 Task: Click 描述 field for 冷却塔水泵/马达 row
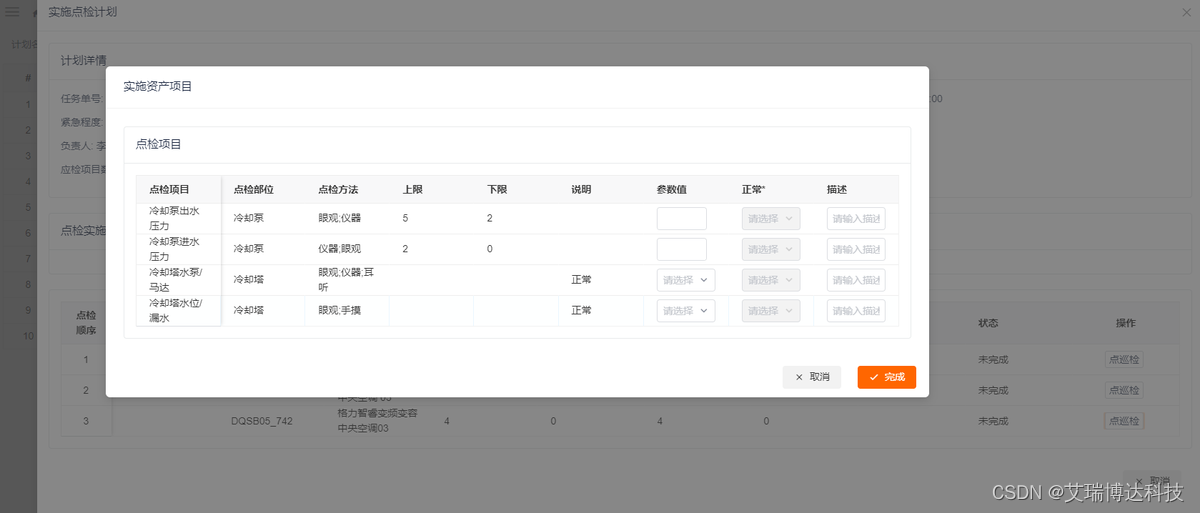pos(856,280)
